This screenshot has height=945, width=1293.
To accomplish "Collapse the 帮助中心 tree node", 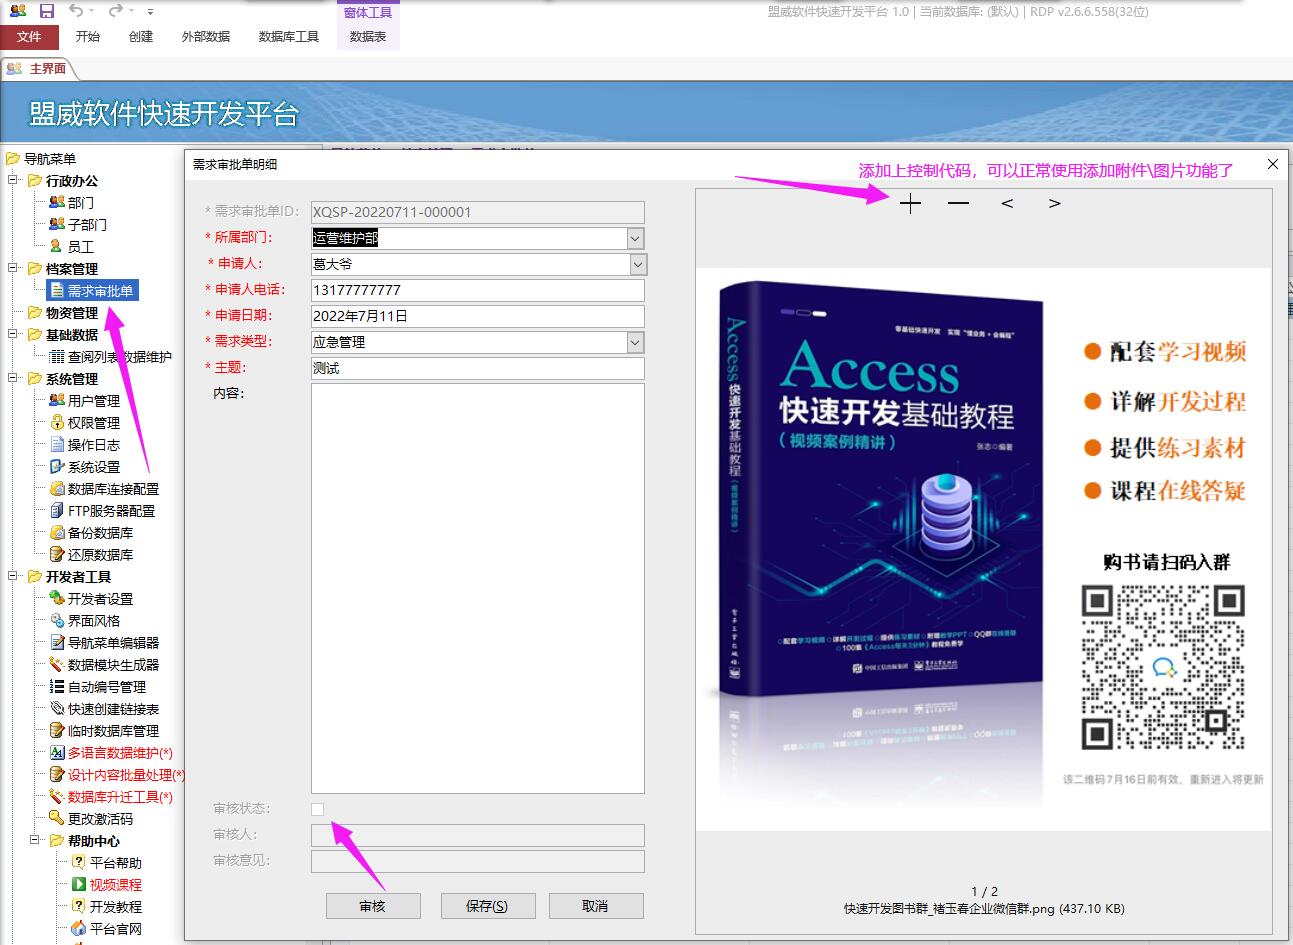I will point(36,840).
